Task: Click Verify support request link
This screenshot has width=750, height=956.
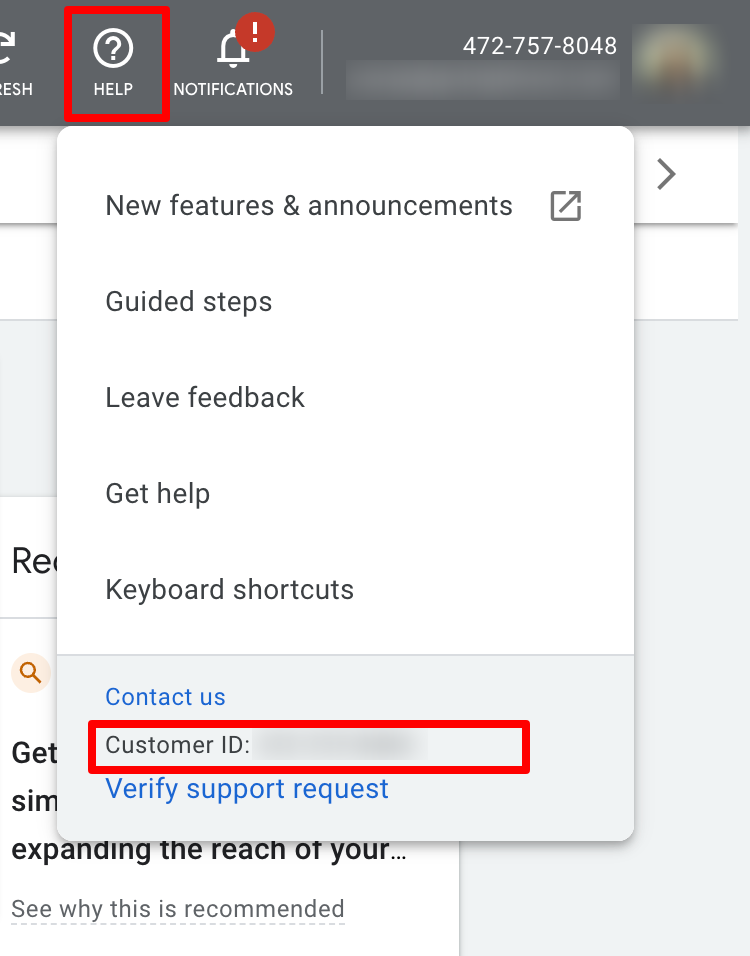Action: click(x=247, y=789)
